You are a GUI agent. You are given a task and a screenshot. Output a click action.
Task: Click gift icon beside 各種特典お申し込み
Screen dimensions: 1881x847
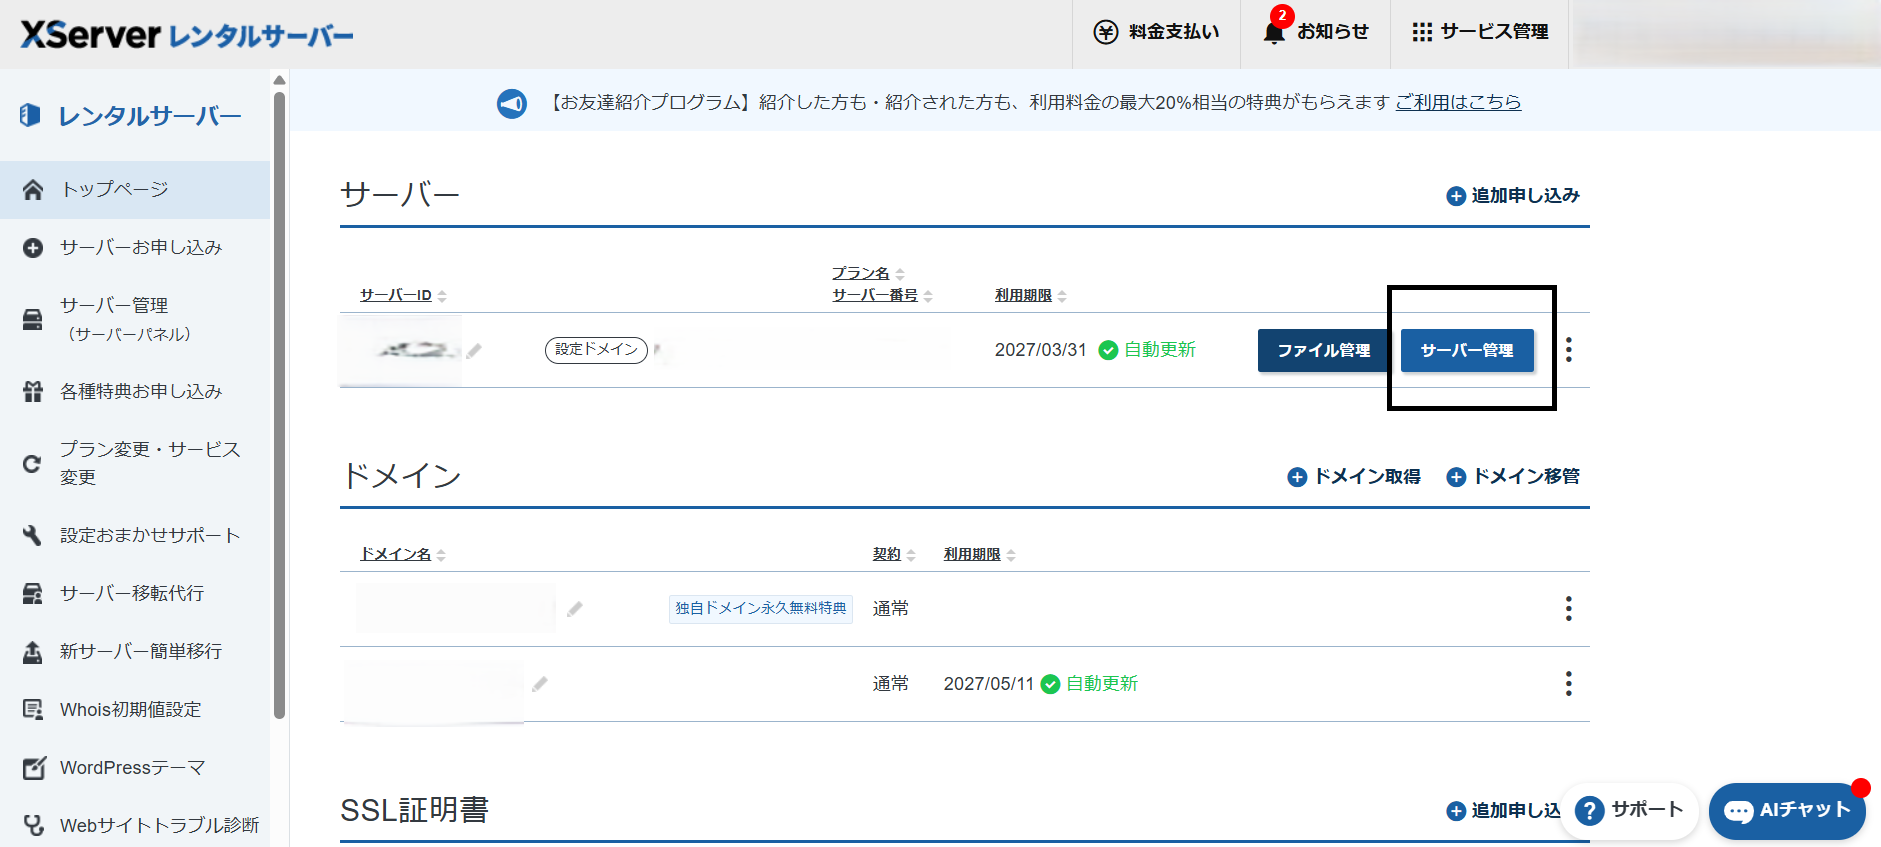point(33,392)
